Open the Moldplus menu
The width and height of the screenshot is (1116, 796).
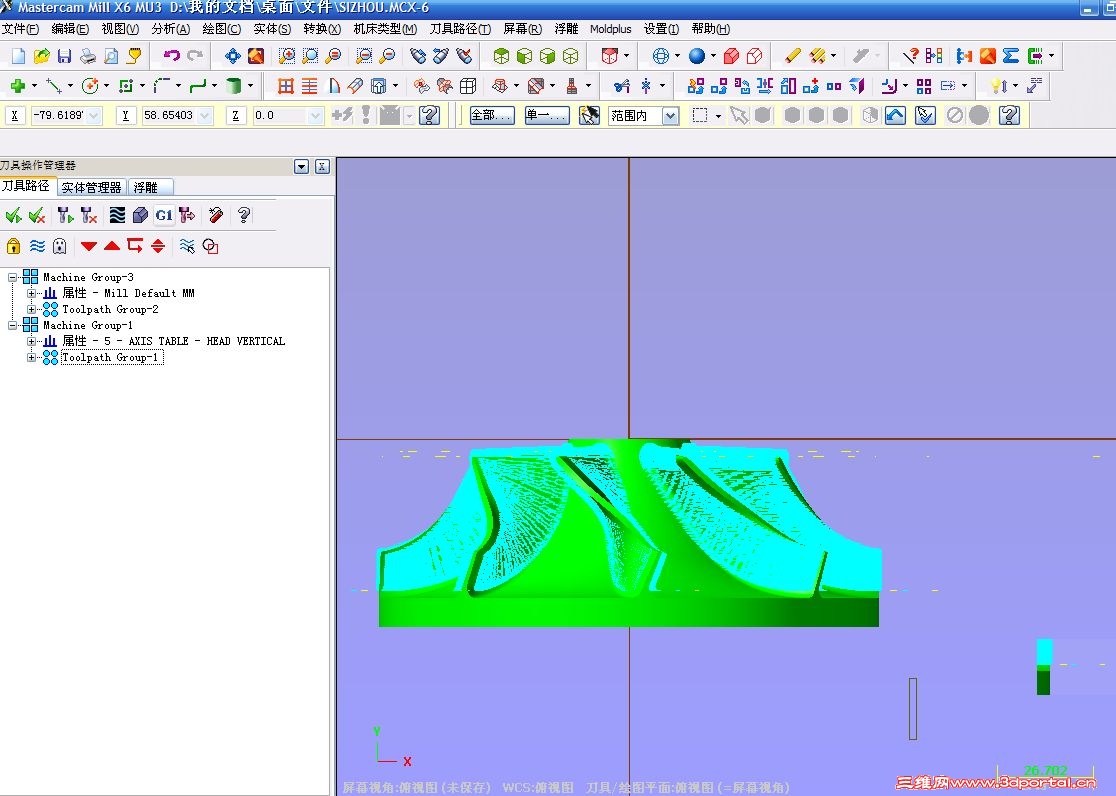(x=611, y=29)
